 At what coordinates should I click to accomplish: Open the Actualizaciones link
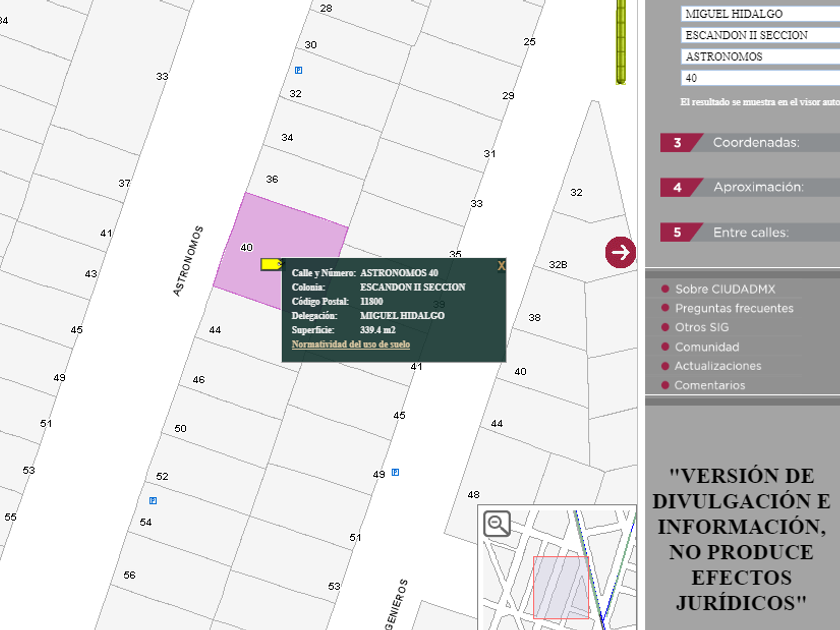[717, 366]
